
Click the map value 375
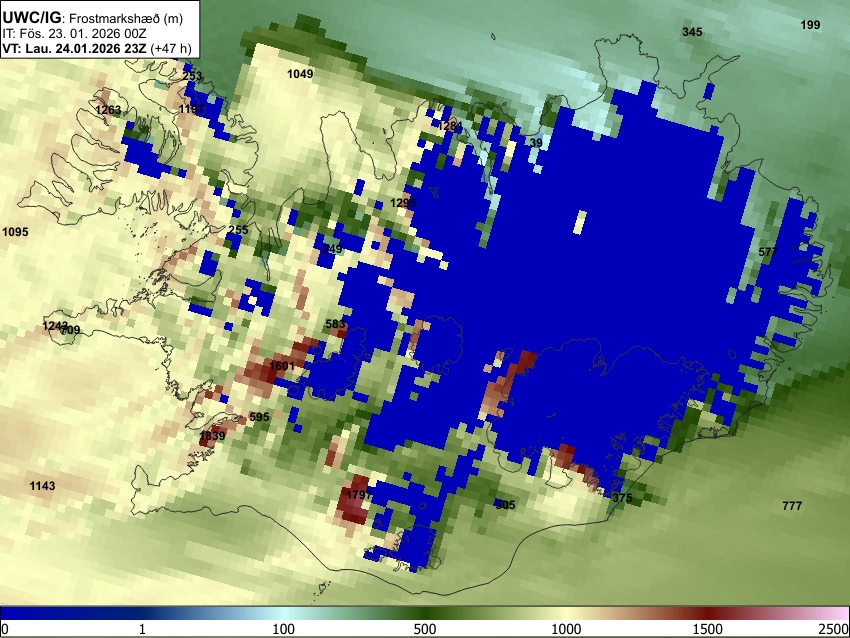[622, 498]
